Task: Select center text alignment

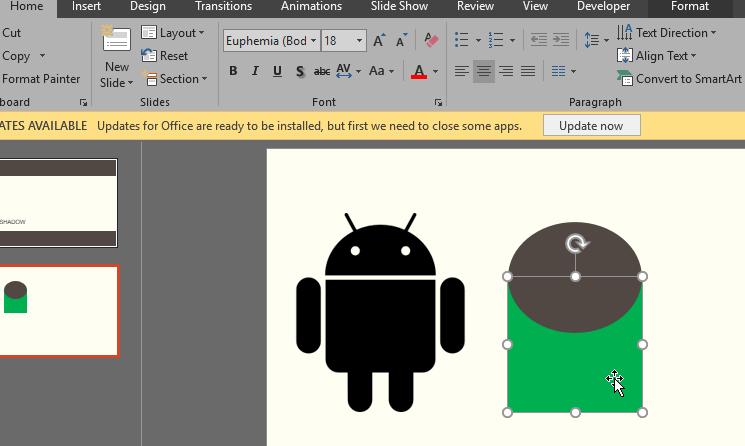Action: pyautogui.click(x=484, y=71)
